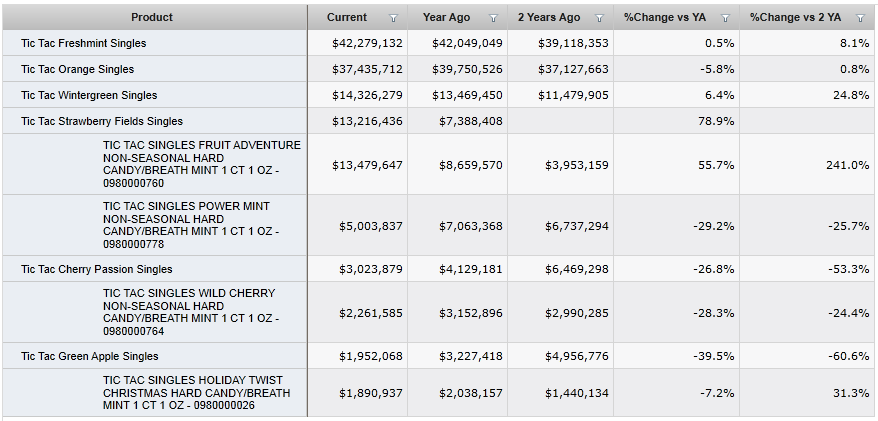Viewport: 878px width, 421px height.
Task: Select the Tic Tac Orange Singles row
Action: click(77, 69)
